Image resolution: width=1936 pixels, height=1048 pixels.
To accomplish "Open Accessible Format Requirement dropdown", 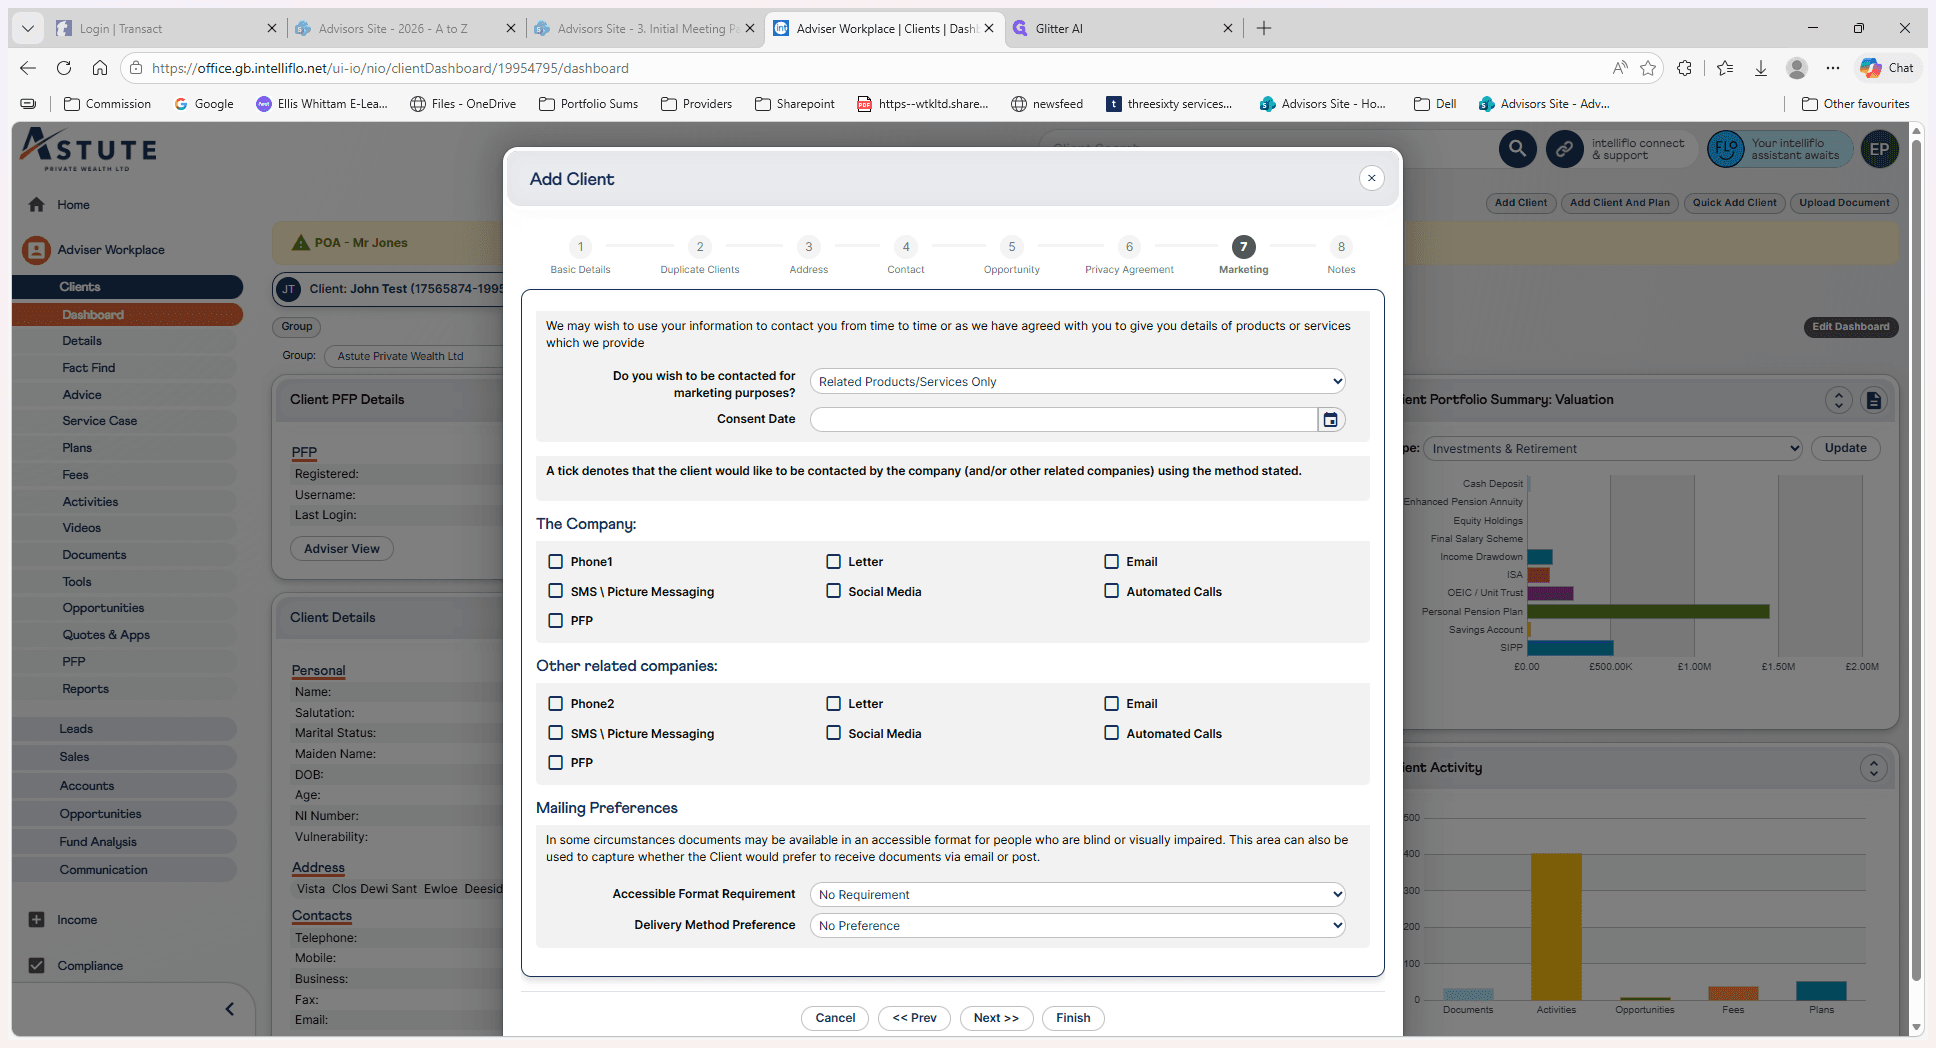I will 1078,895.
